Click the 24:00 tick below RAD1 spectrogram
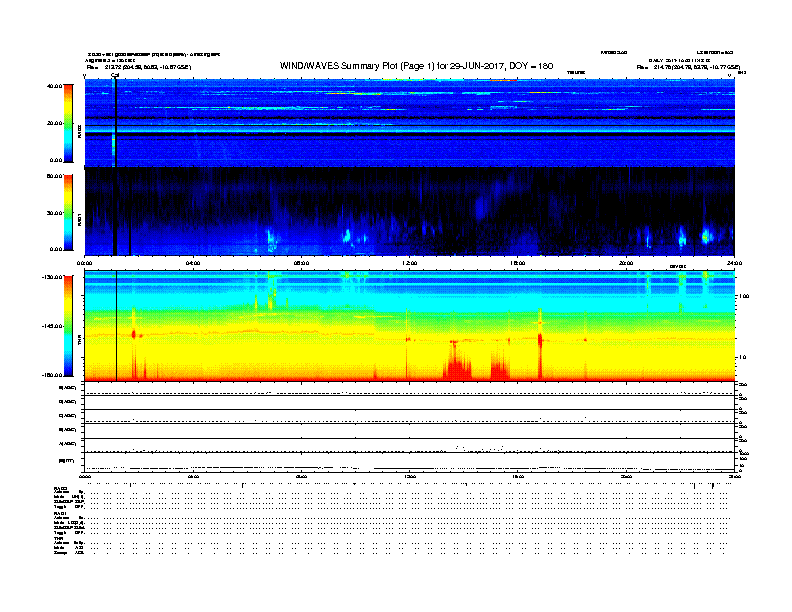 click(x=734, y=263)
